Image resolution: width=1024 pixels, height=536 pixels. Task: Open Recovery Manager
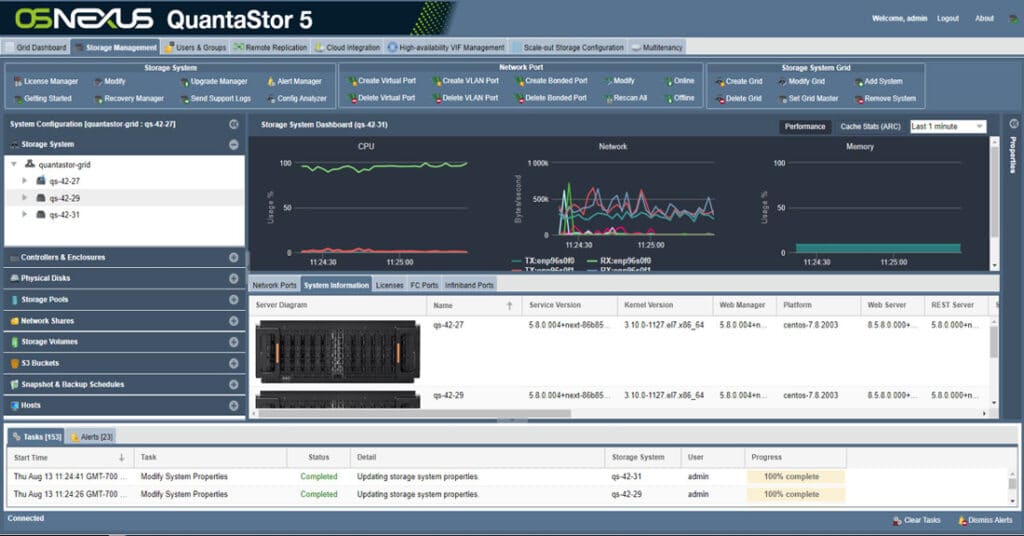click(x=129, y=99)
